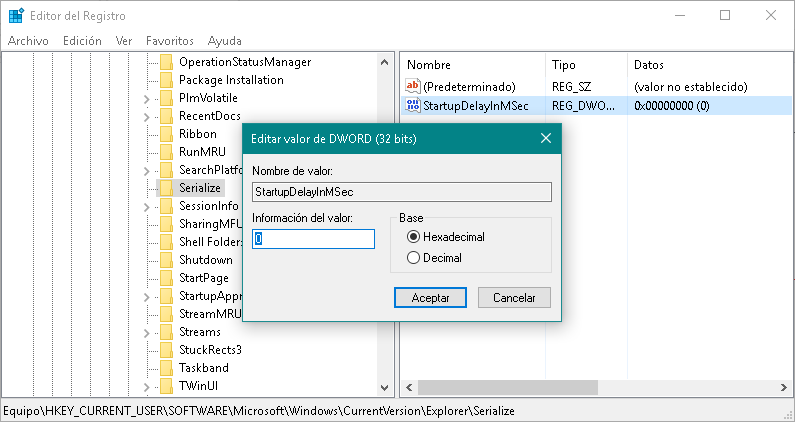Expand the PlmVolatile tree node
795x422 pixels.
tap(147, 98)
